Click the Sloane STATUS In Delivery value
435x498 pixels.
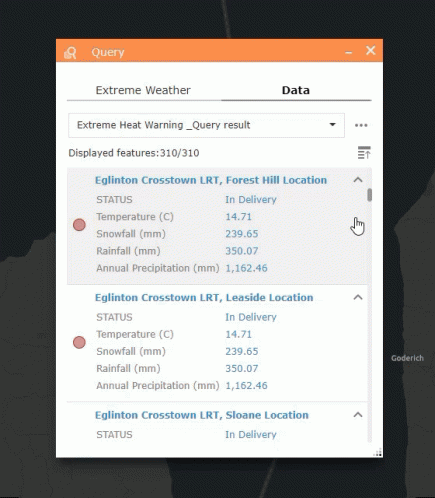tap(251, 435)
